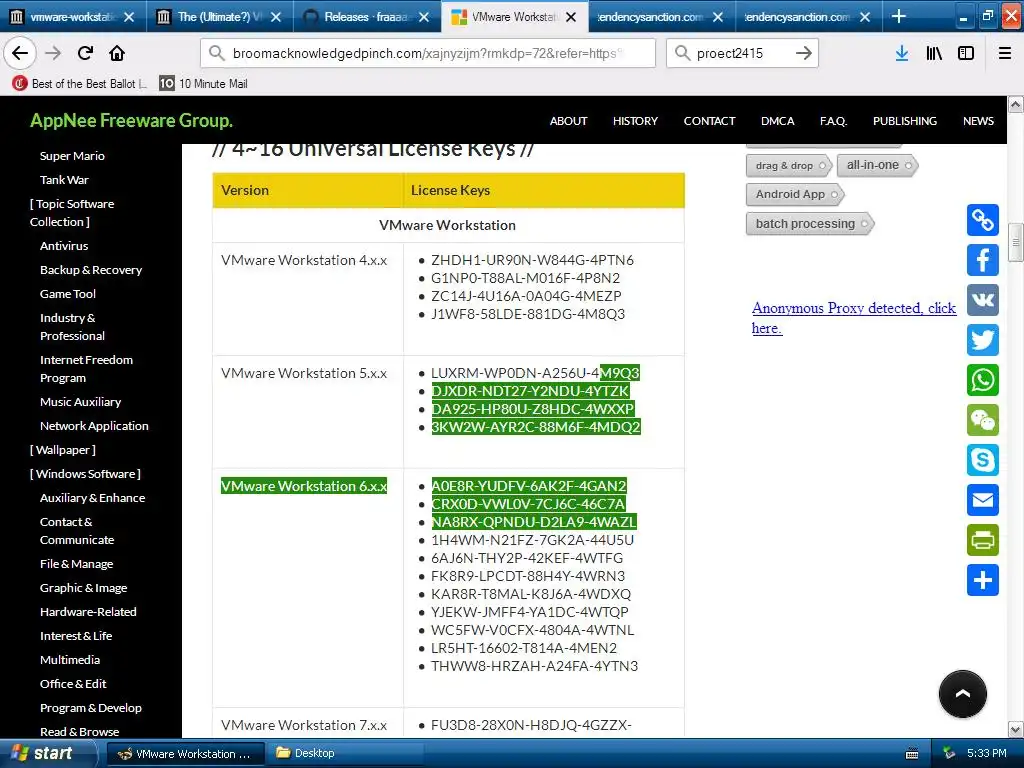Click the vertical scrollbar thumb
1024x768 pixels.
(x=1016, y=242)
